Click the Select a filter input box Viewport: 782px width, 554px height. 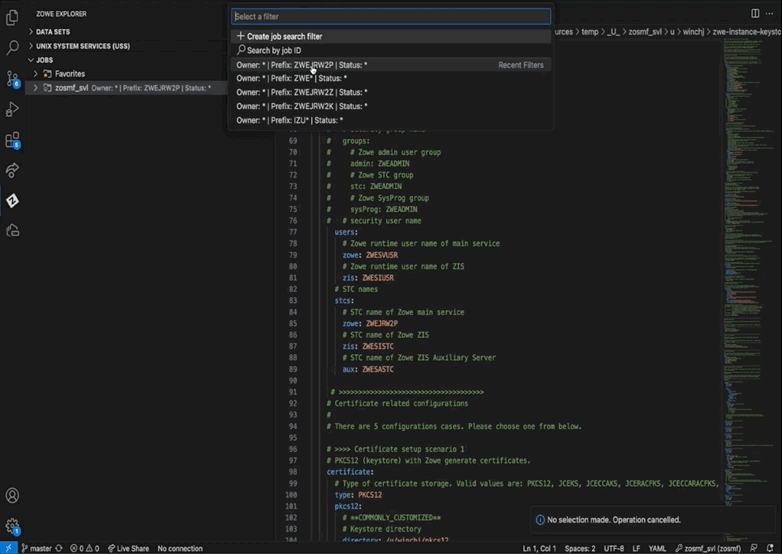[391, 16]
